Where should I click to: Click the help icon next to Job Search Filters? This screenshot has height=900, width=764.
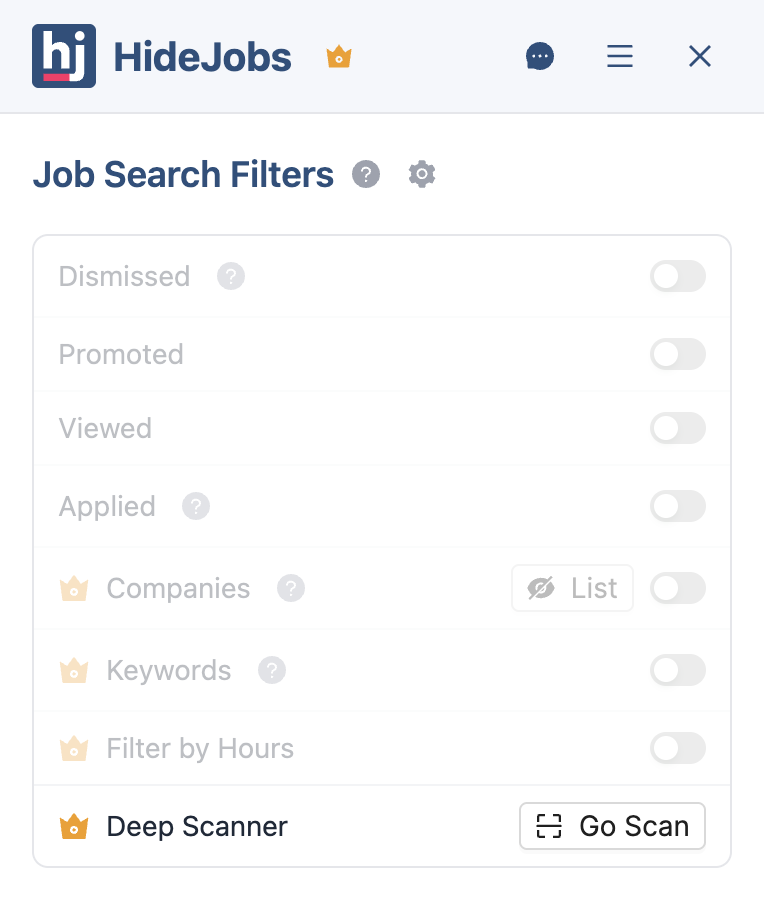(x=366, y=174)
